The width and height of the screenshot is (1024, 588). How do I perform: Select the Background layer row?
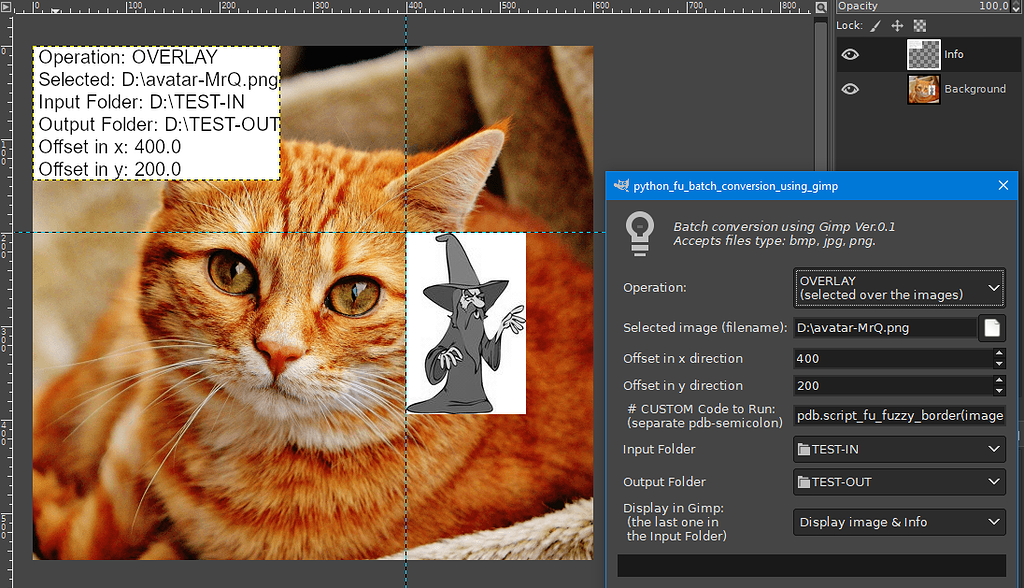[x=975, y=88]
